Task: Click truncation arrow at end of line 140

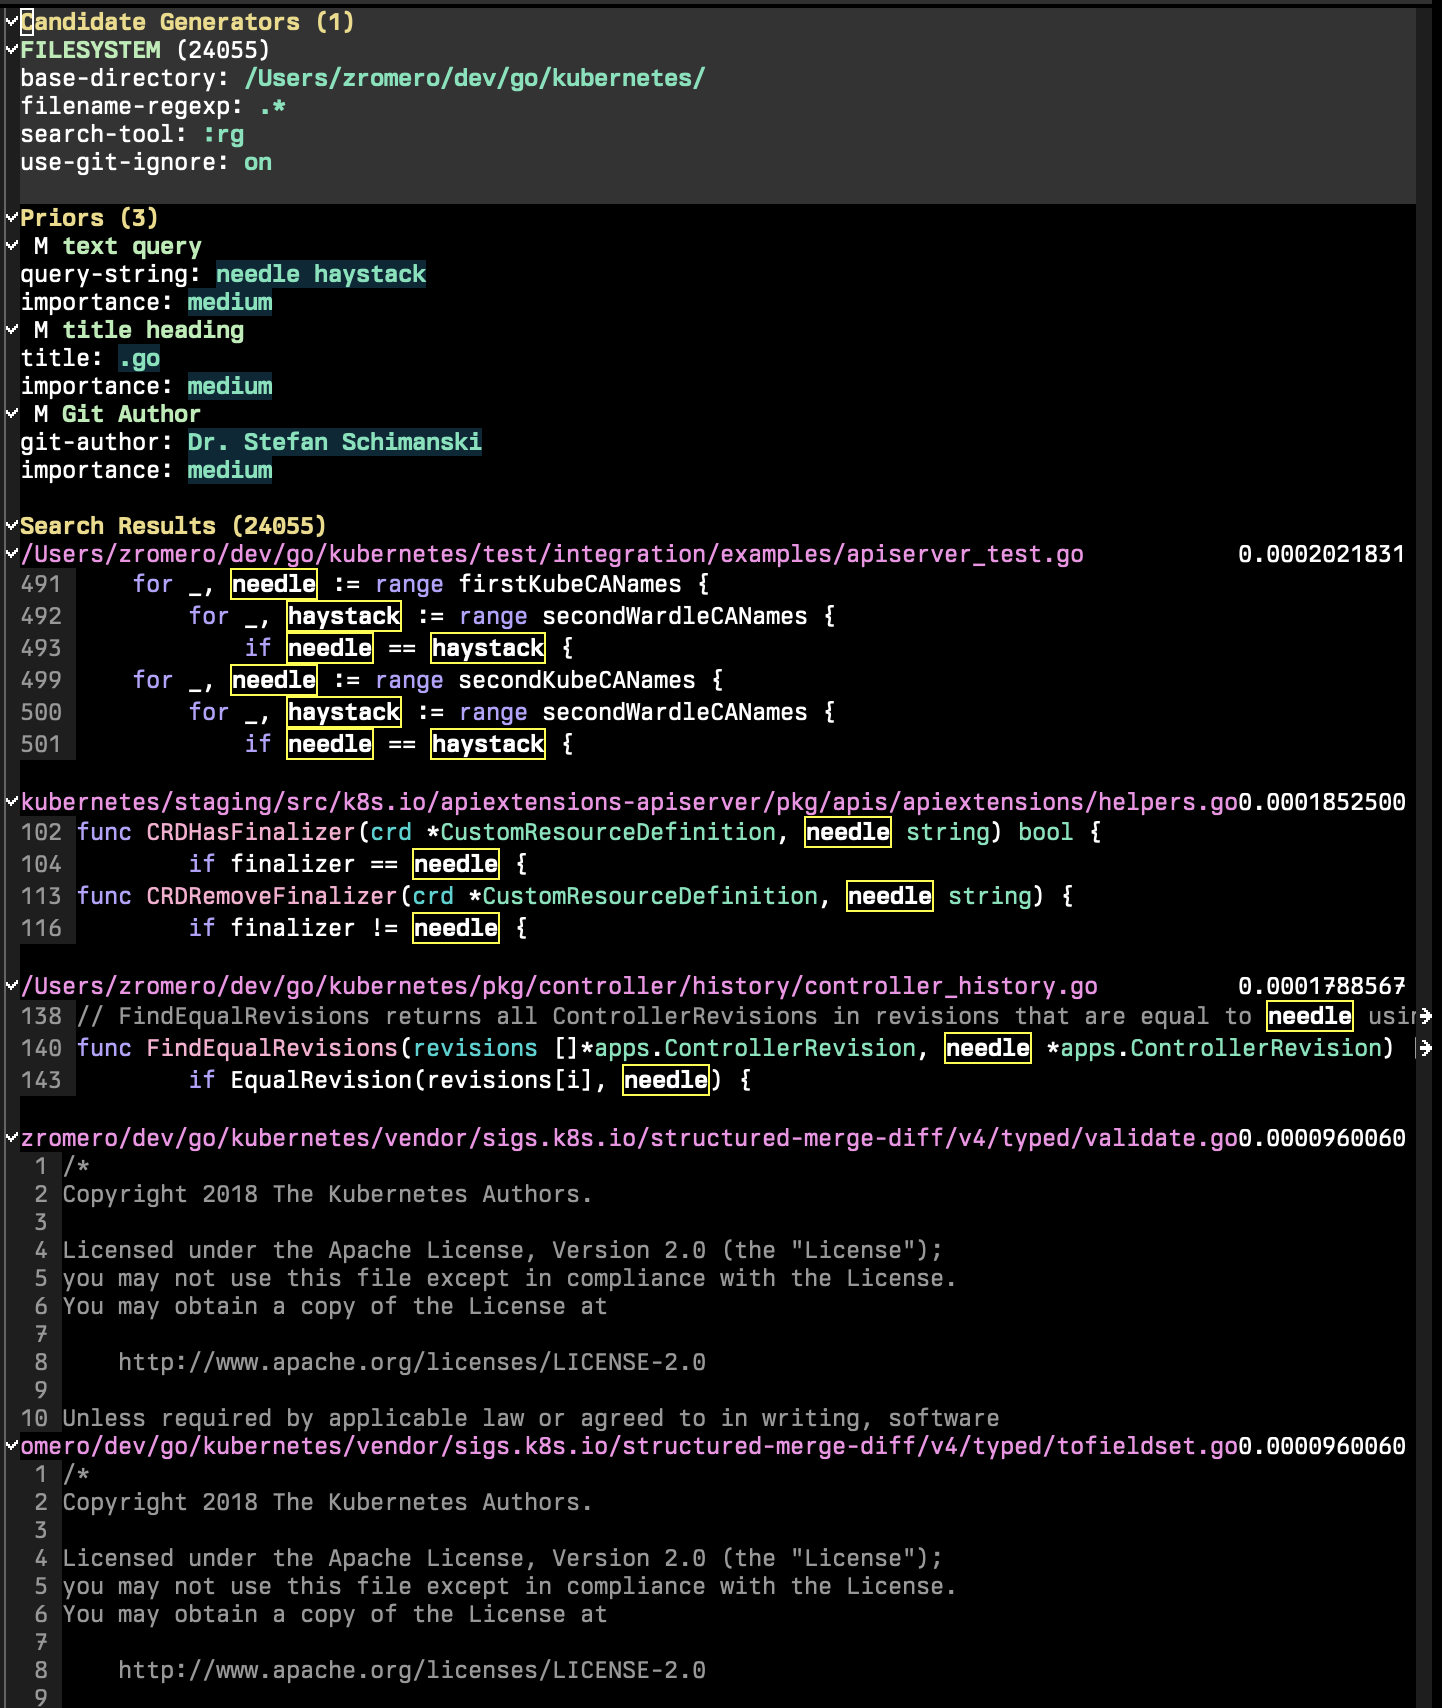Action: [x=1425, y=1048]
